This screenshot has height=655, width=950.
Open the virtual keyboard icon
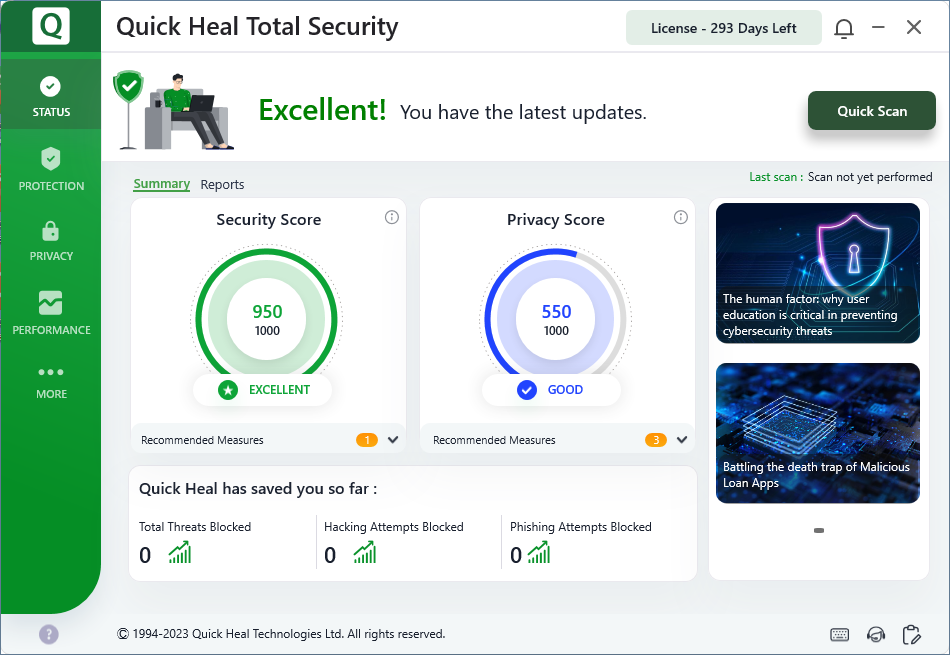point(840,634)
